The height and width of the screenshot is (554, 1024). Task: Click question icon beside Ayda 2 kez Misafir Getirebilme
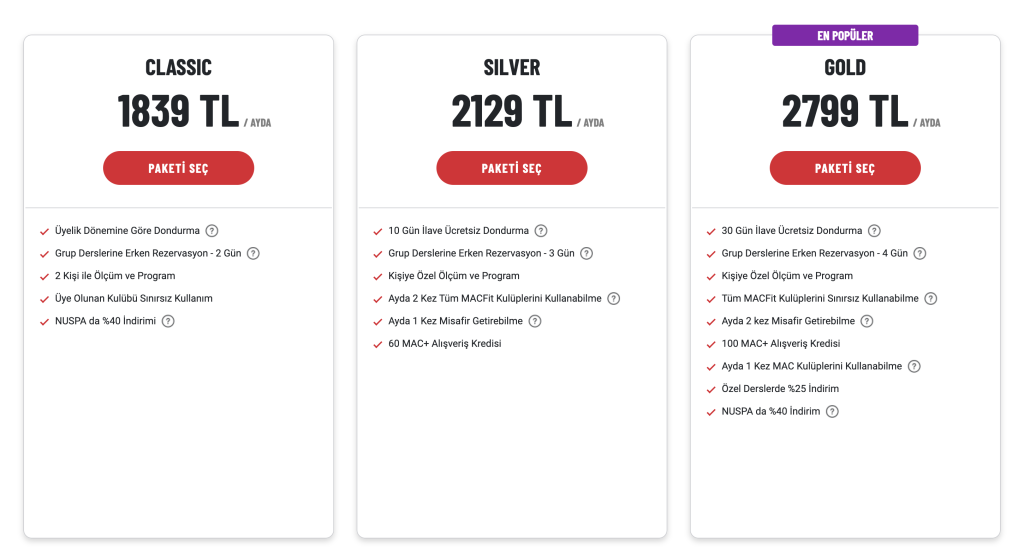867,321
